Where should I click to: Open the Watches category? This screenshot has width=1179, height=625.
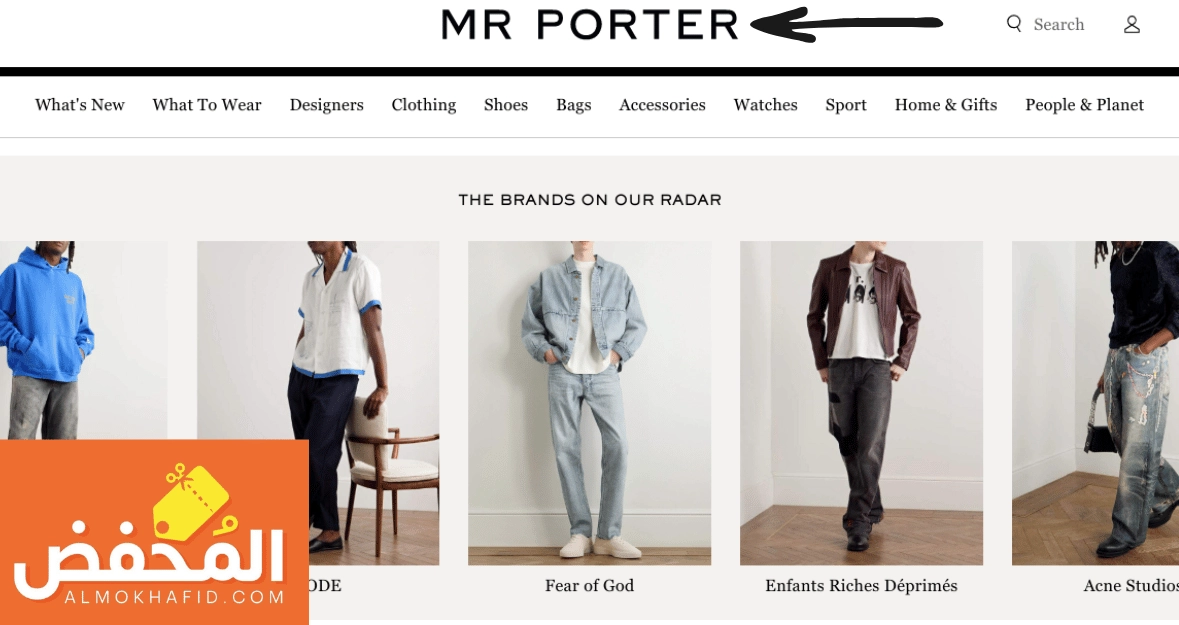pyautogui.click(x=765, y=105)
